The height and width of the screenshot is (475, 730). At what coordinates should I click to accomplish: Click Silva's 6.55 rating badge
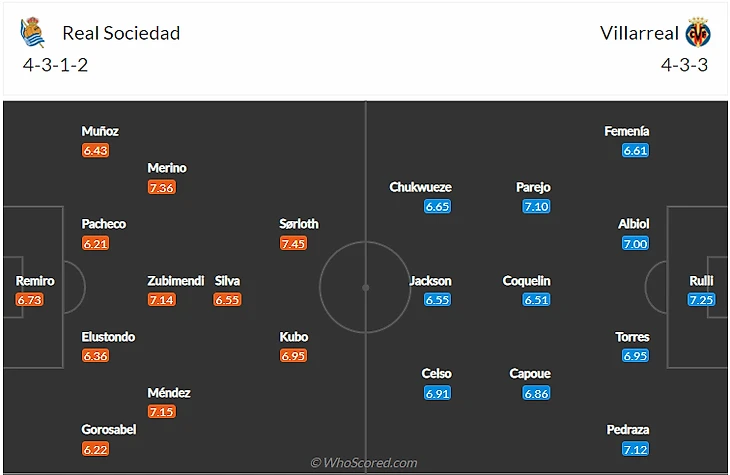[x=227, y=299]
